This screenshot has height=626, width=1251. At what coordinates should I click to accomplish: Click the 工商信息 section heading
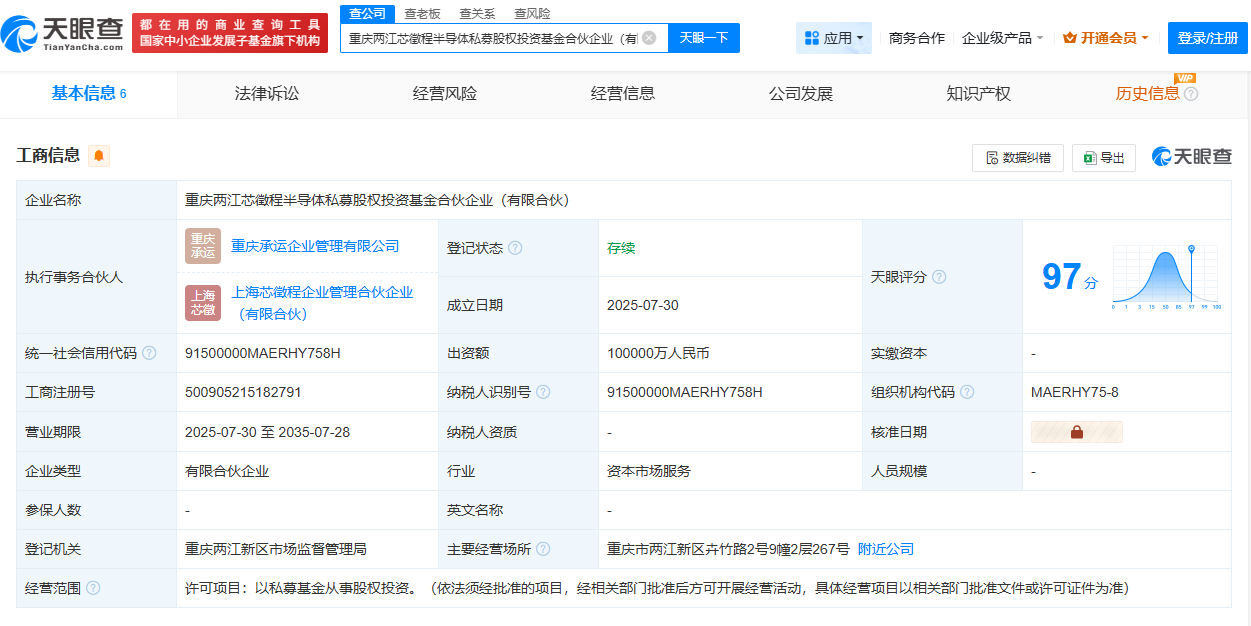[48, 156]
